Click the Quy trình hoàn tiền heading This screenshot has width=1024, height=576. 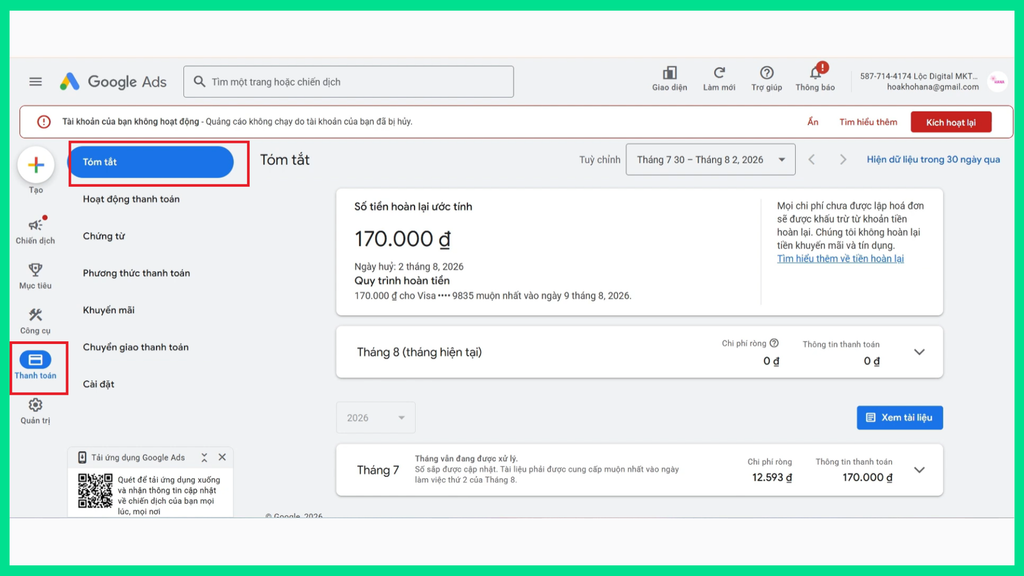click(402, 281)
